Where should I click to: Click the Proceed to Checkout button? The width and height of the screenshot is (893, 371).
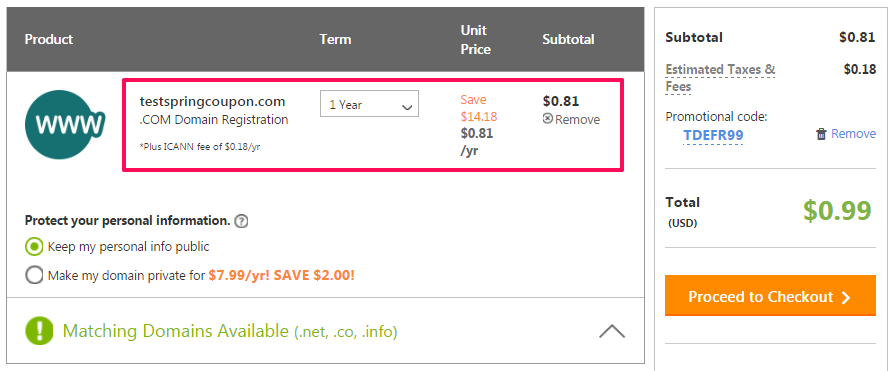pyautogui.click(x=770, y=296)
